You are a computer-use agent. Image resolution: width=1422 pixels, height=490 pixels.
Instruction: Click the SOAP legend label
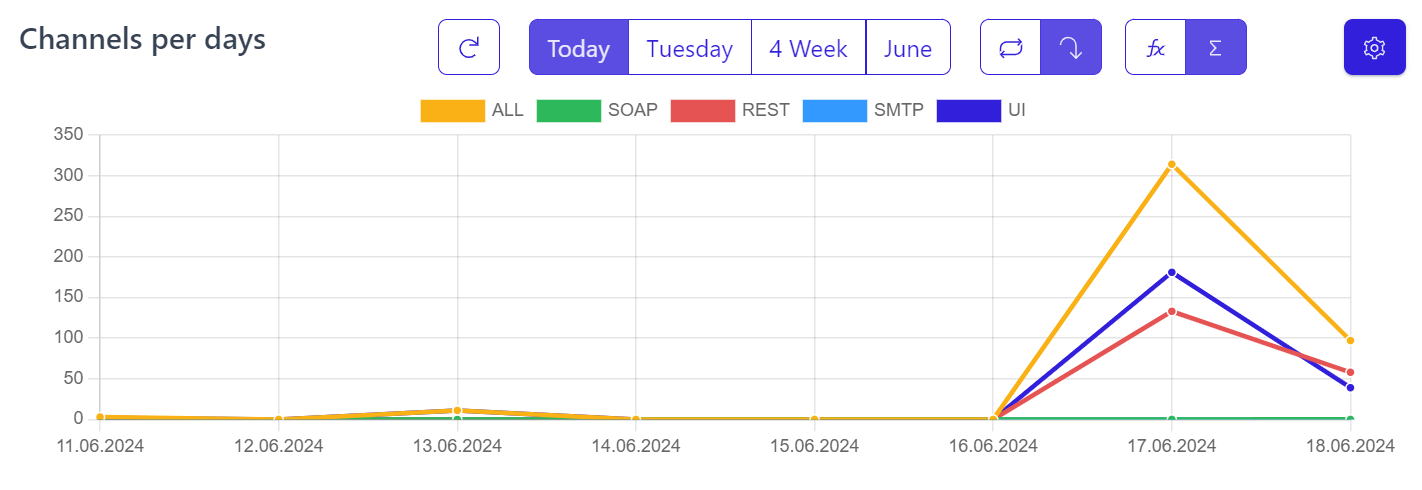coord(633,111)
